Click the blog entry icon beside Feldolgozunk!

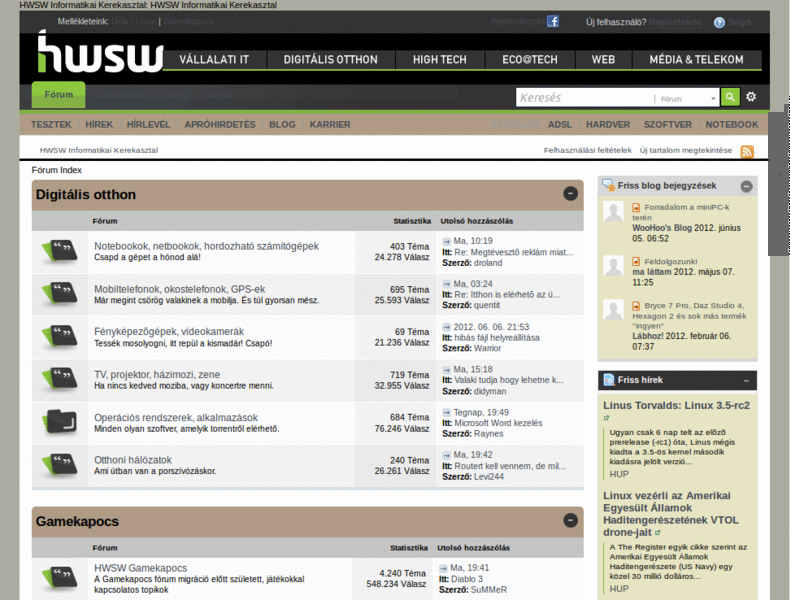636,261
